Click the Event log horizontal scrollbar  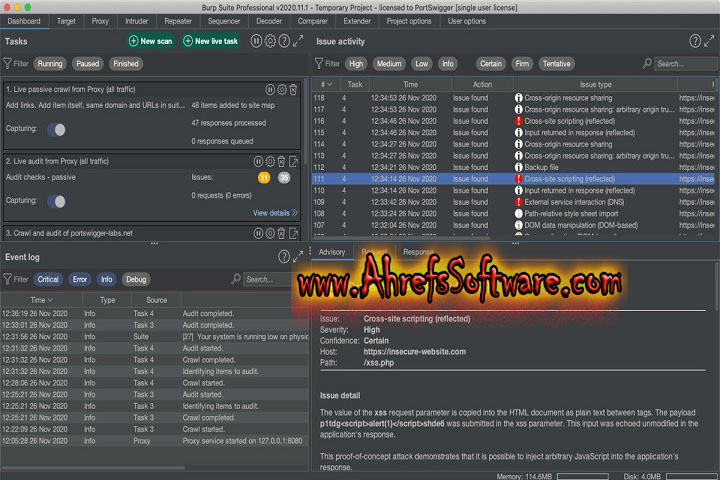[93, 468]
